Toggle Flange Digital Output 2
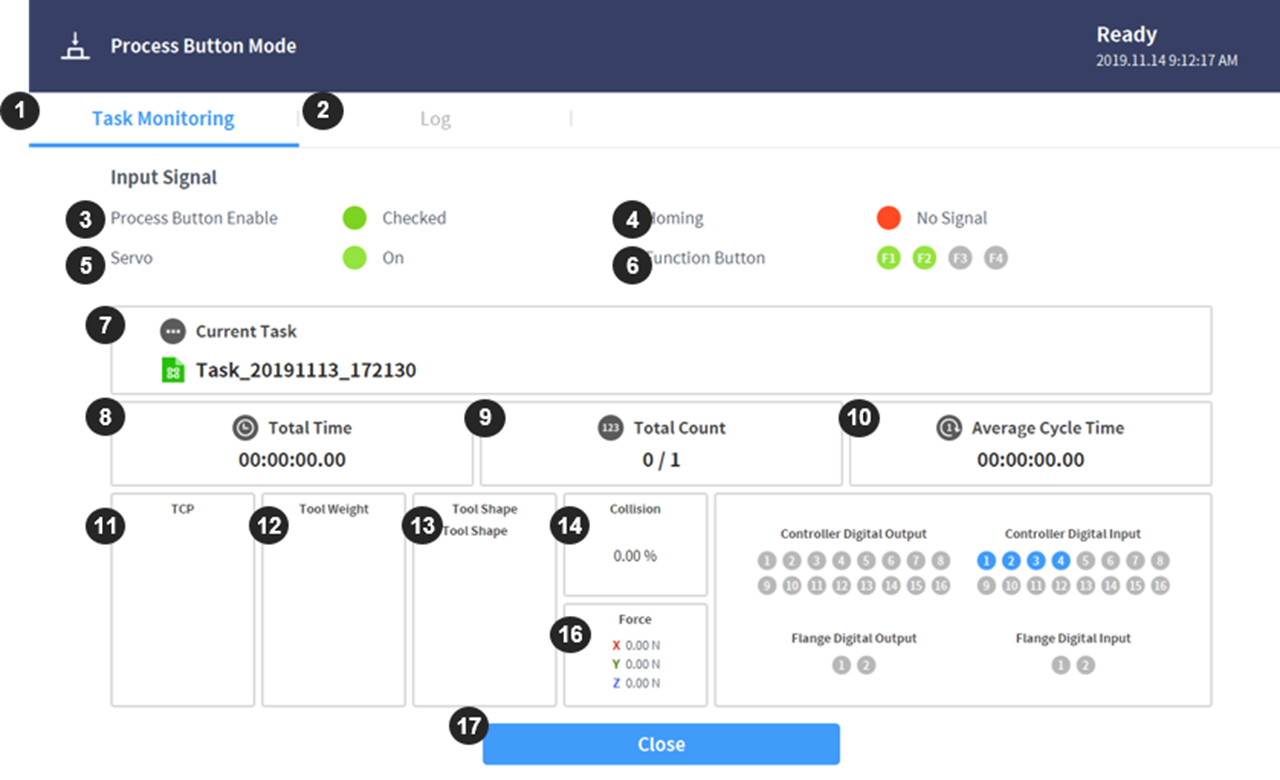The height and width of the screenshot is (780, 1280). click(866, 665)
